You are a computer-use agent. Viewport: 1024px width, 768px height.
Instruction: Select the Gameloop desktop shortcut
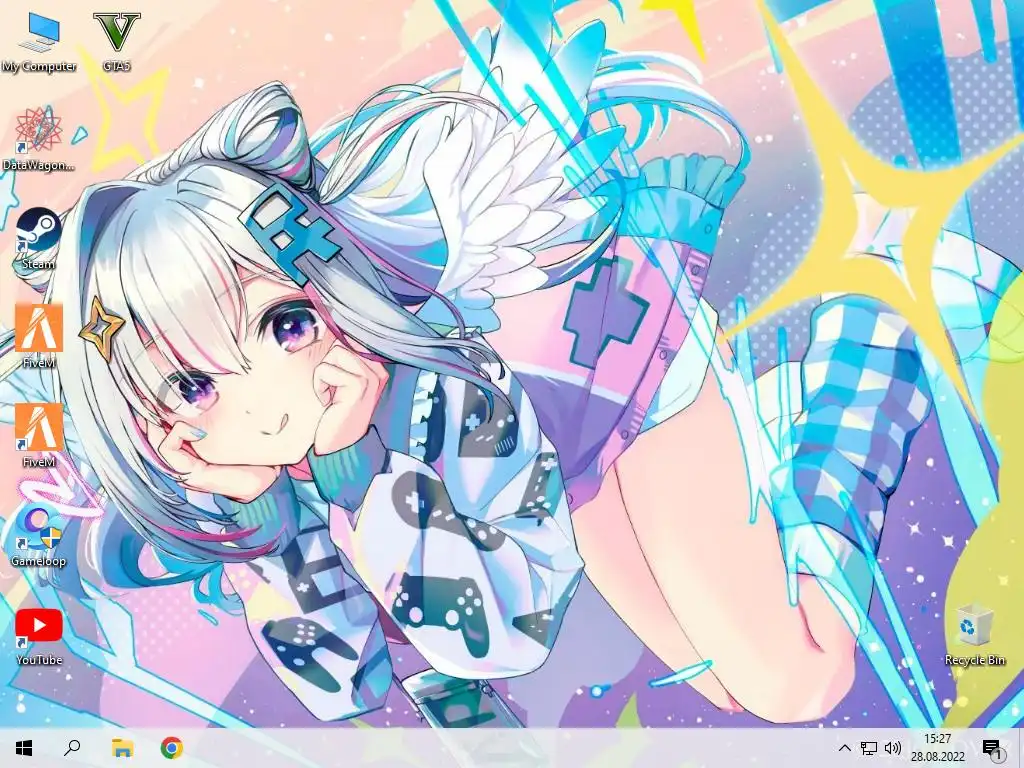pyautogui.click(x=39, y=536)
